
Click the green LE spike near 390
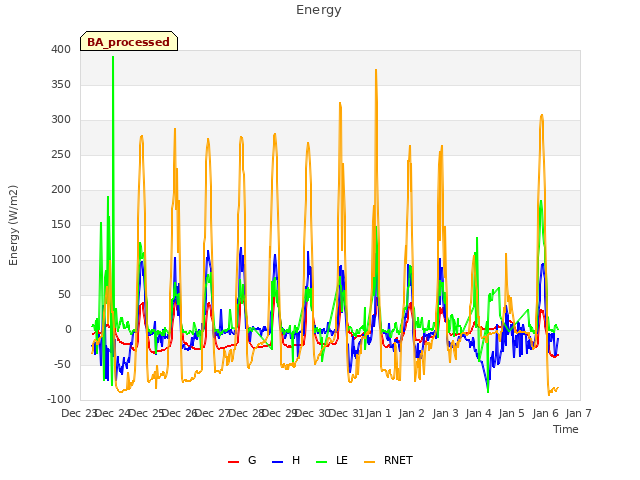113,58
